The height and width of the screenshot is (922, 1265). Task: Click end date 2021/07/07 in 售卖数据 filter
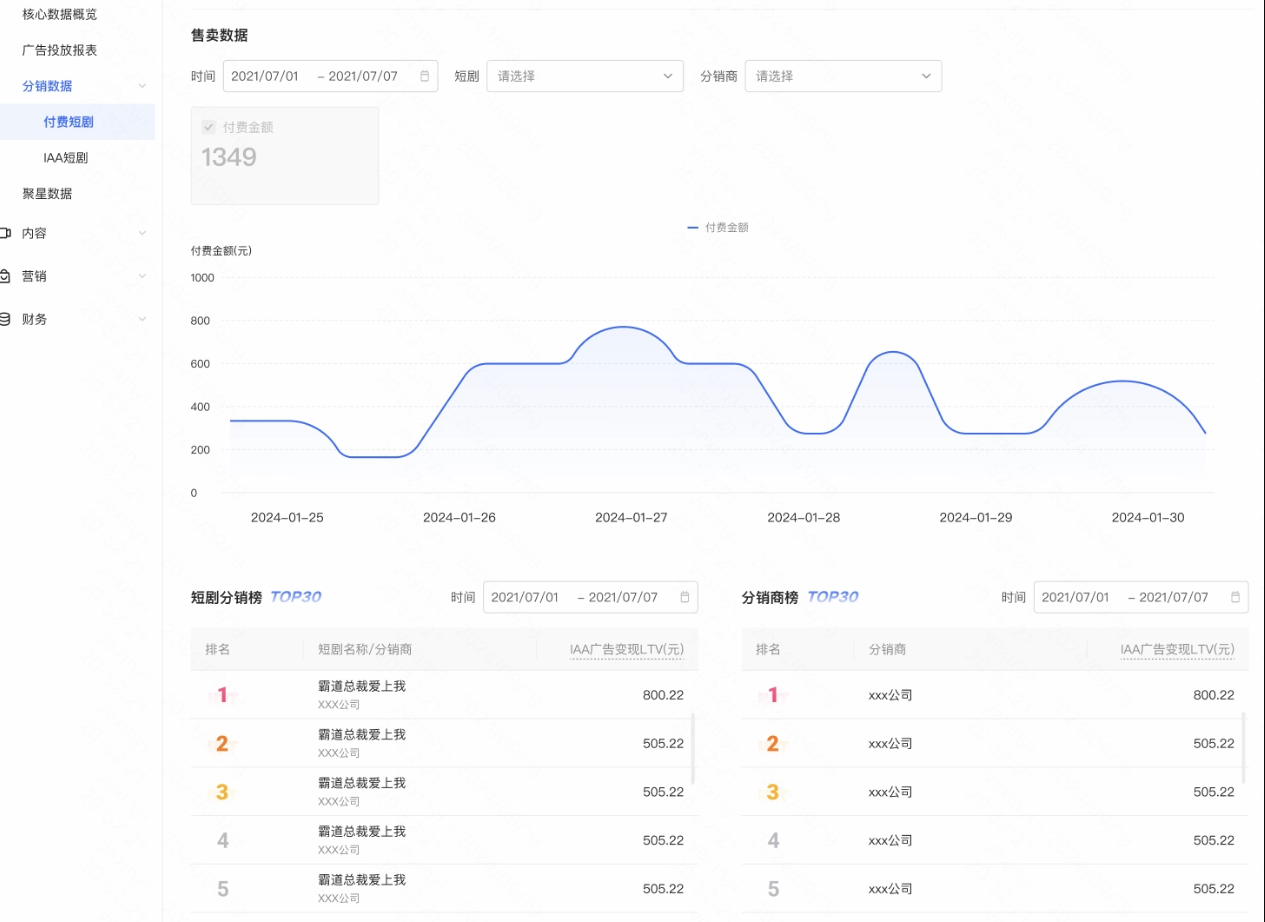pyautogui.click(x=363, y=76)
